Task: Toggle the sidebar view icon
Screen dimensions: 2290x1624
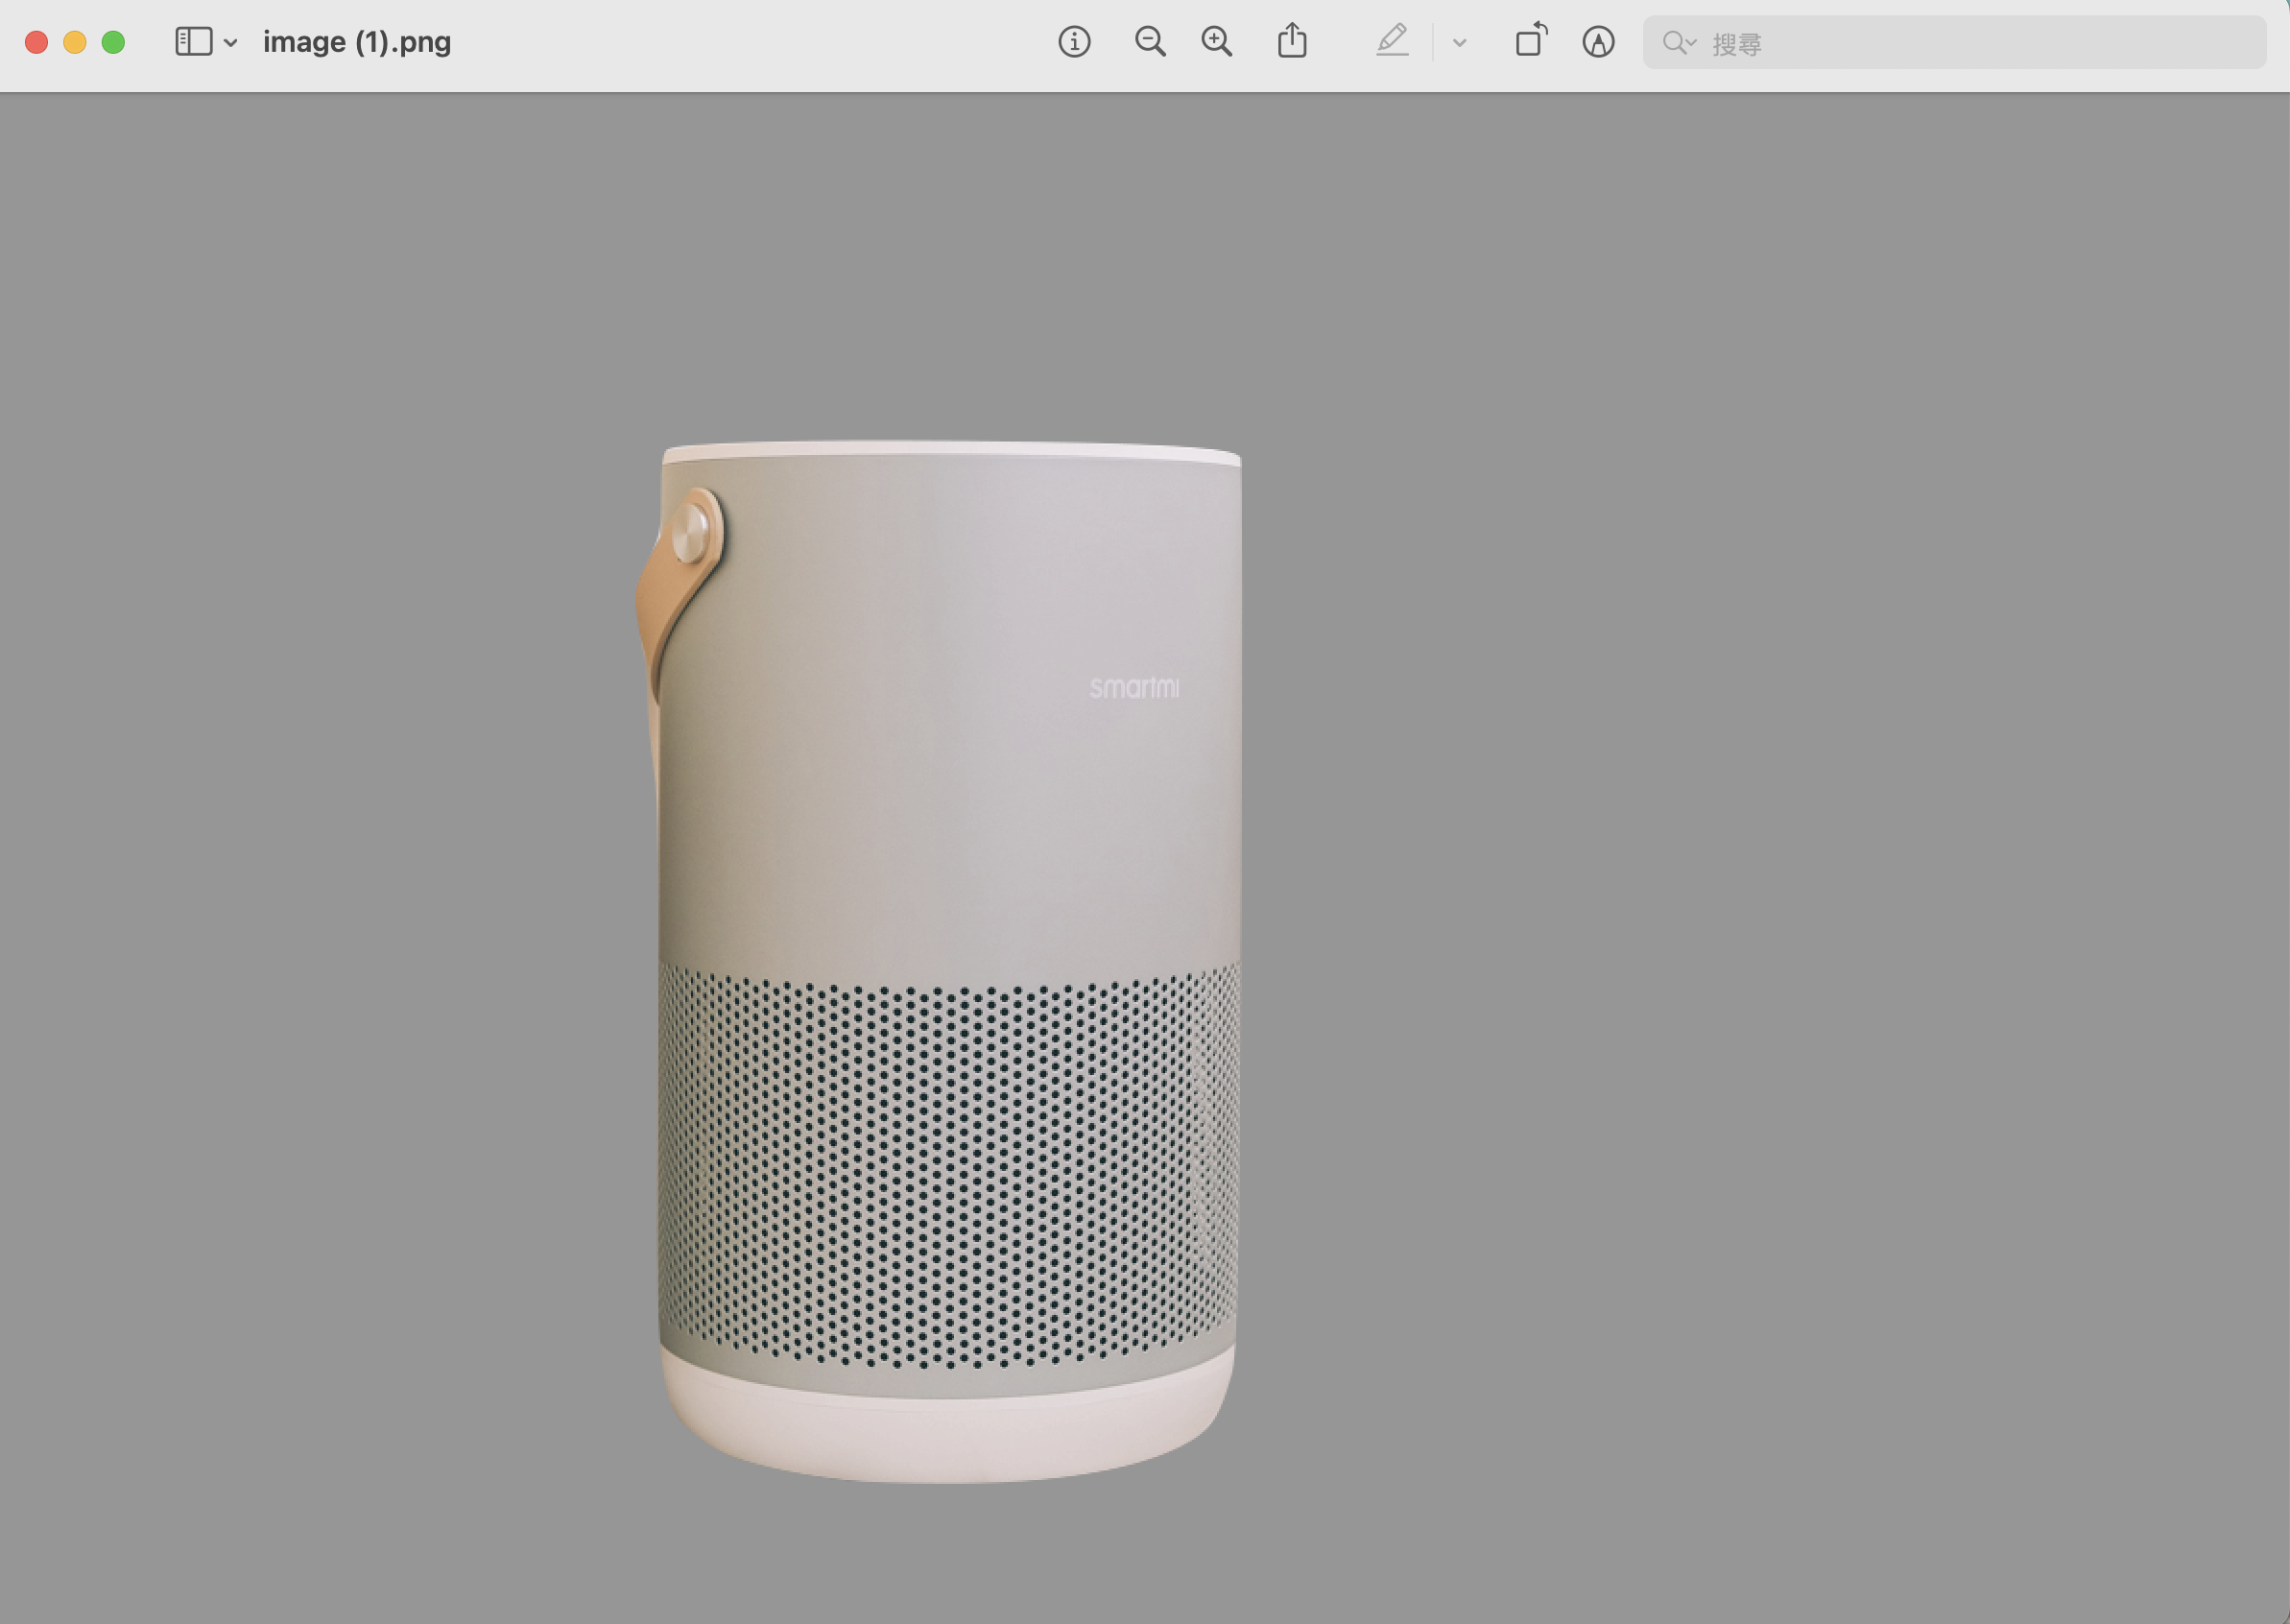Action: click(193, 42)
